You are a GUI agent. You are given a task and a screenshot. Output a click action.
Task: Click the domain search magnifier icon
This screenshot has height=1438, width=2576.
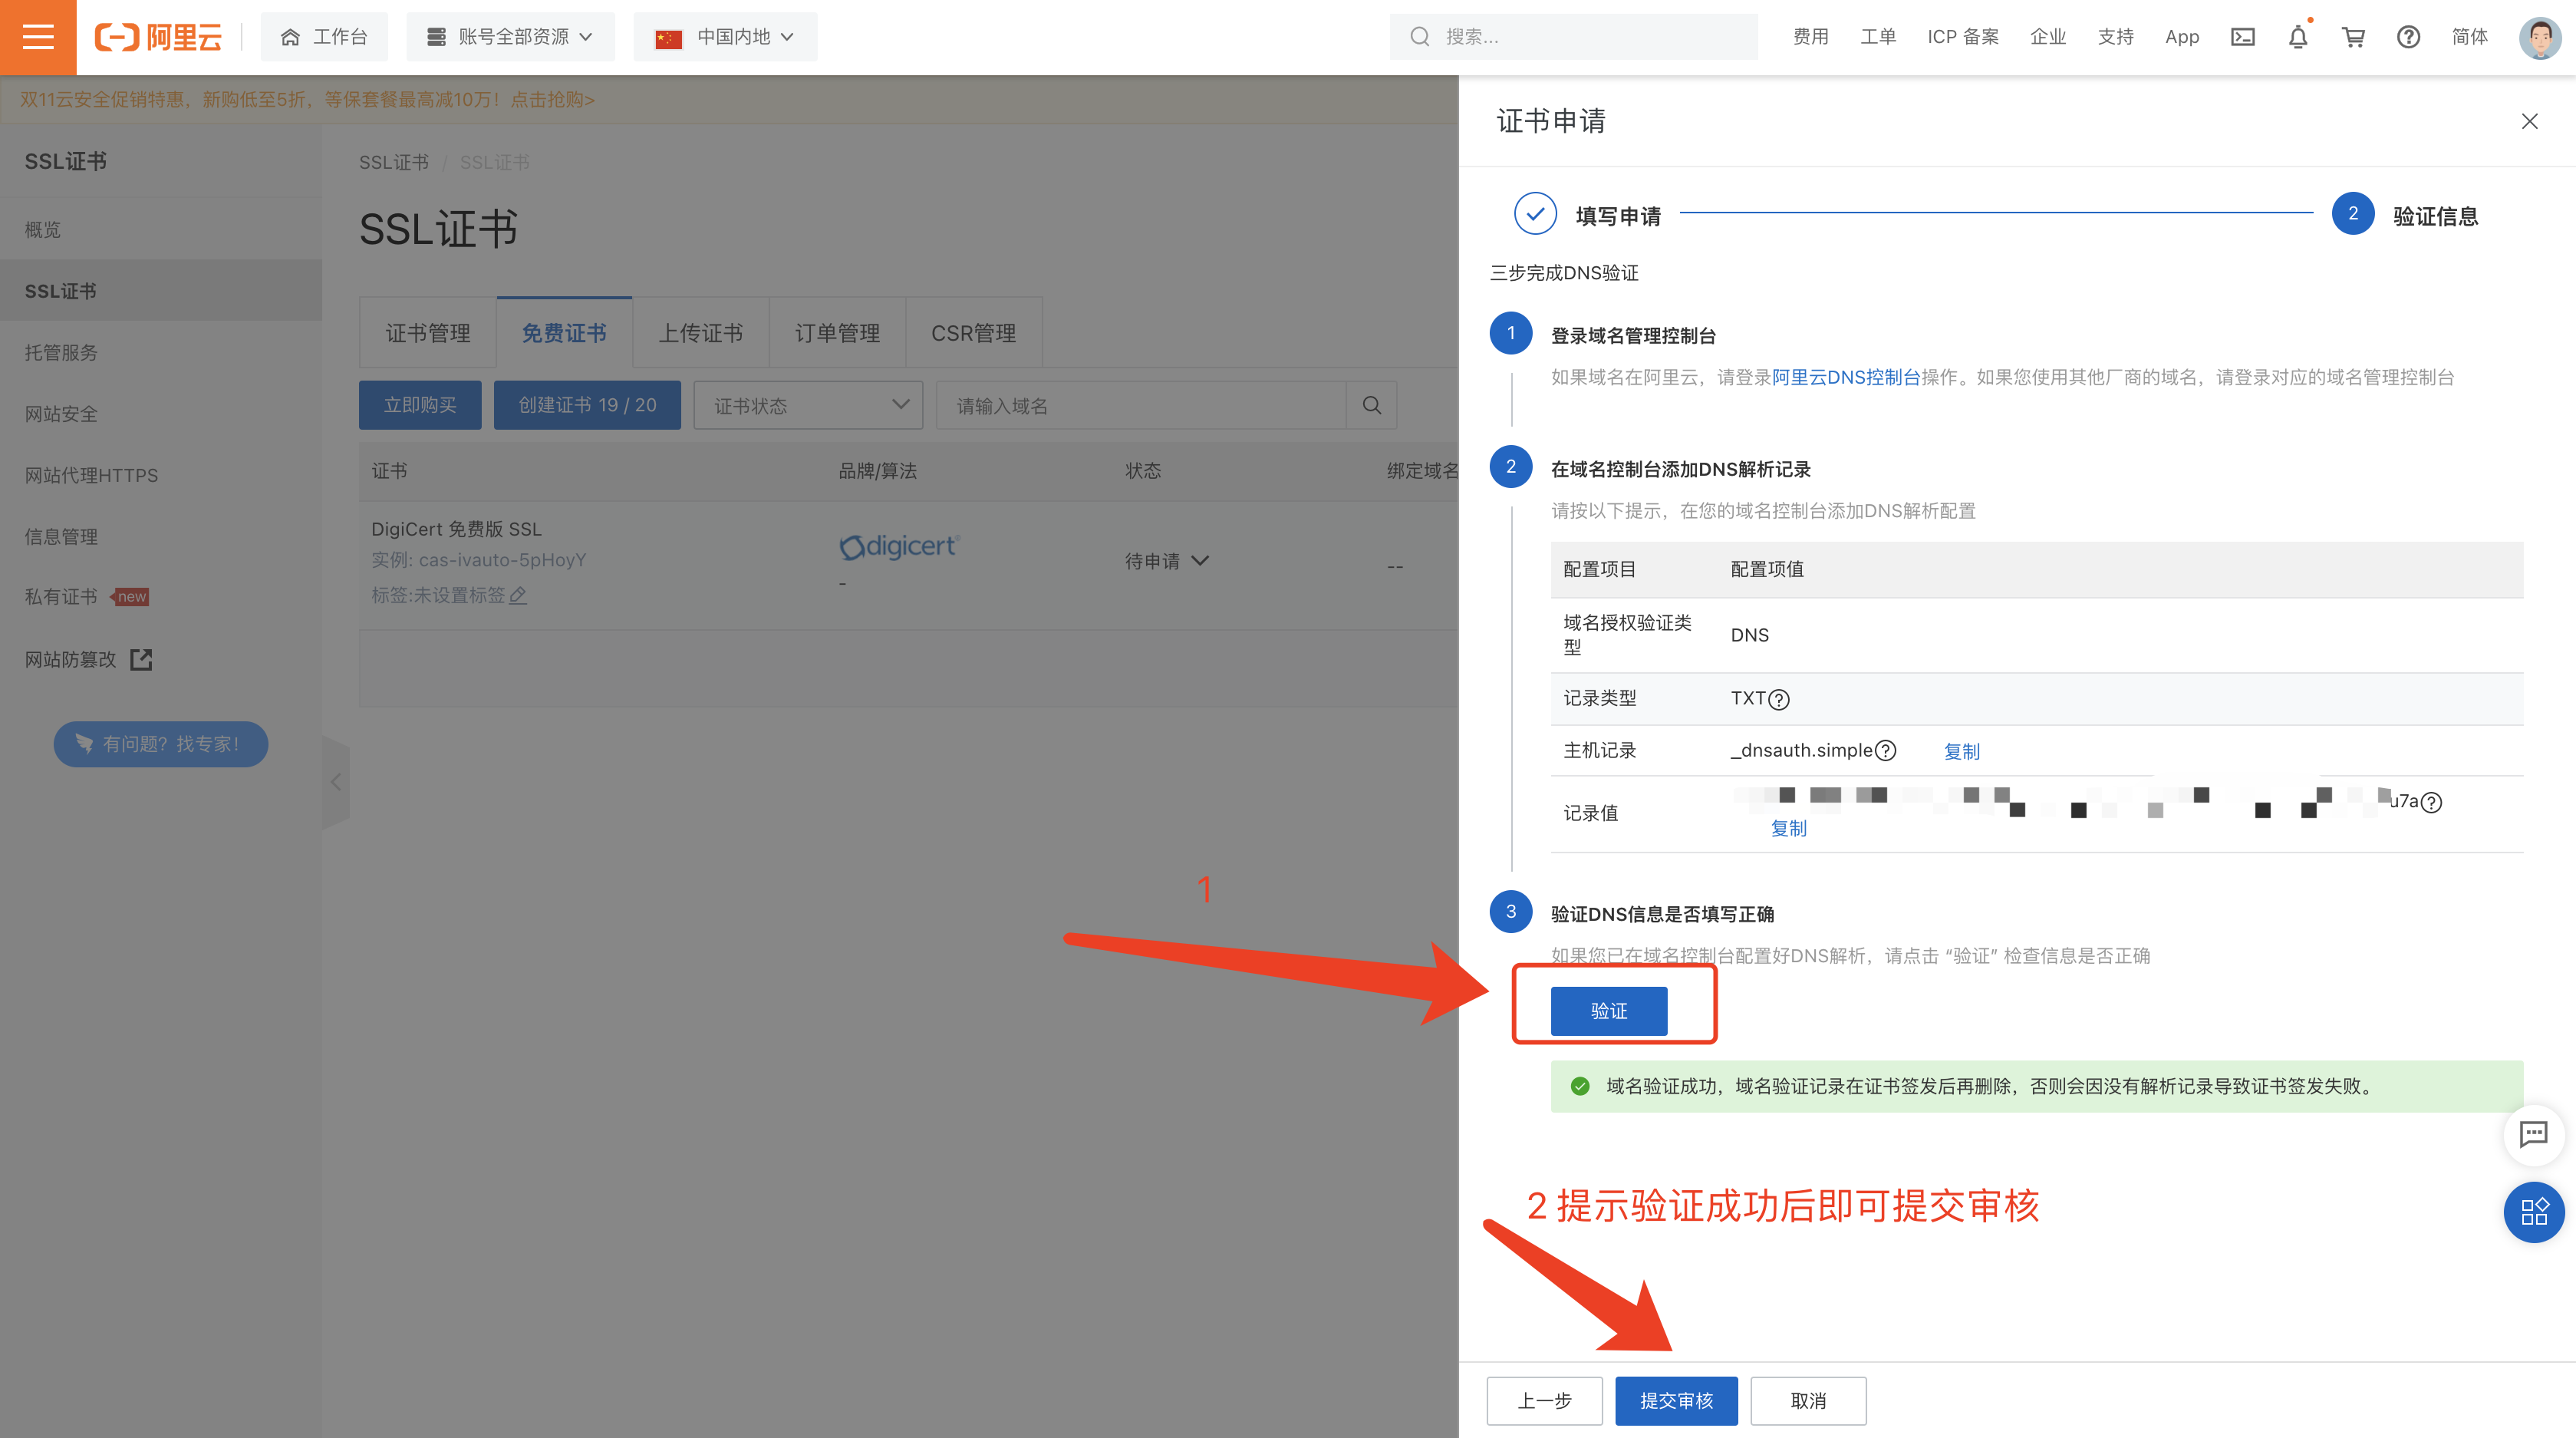point(1372,405)
